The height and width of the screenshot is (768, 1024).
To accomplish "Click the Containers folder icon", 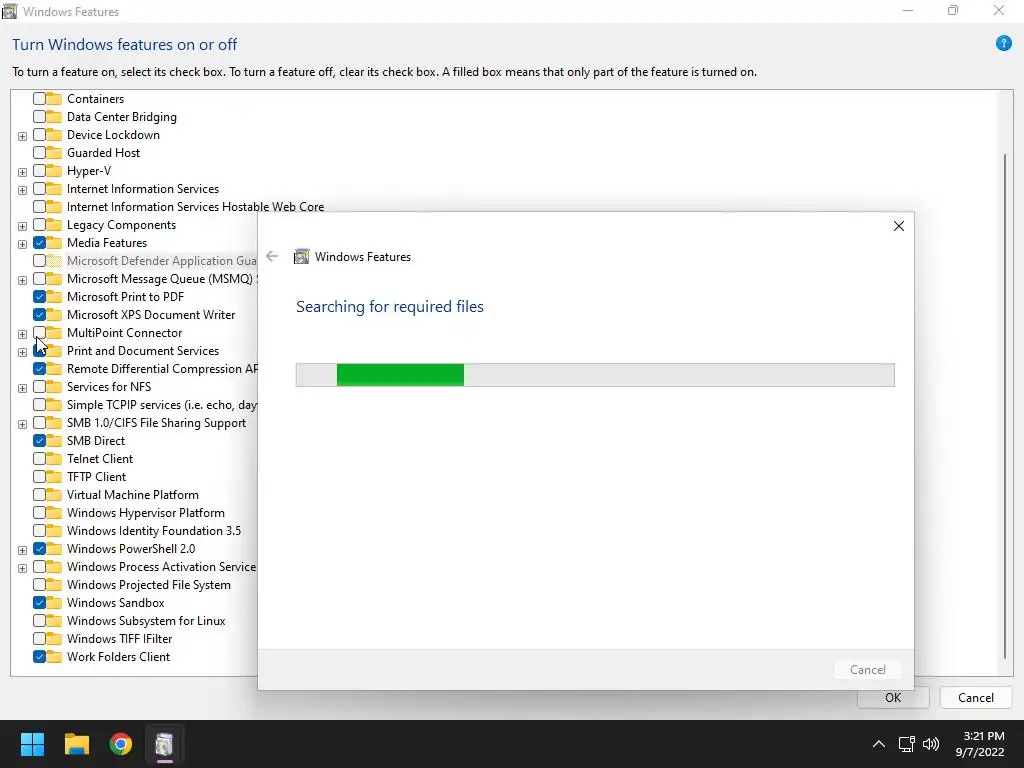I will [54, 99].
